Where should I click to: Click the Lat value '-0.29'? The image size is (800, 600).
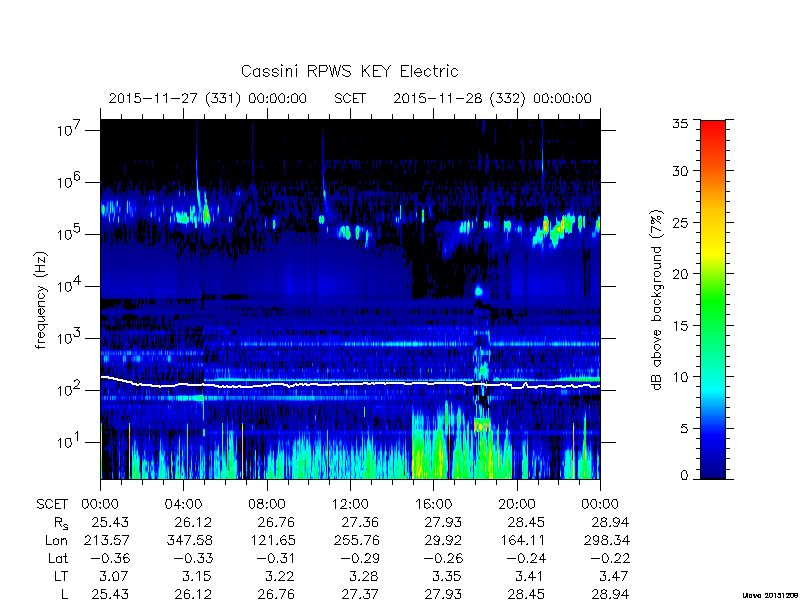click(360, 559)
